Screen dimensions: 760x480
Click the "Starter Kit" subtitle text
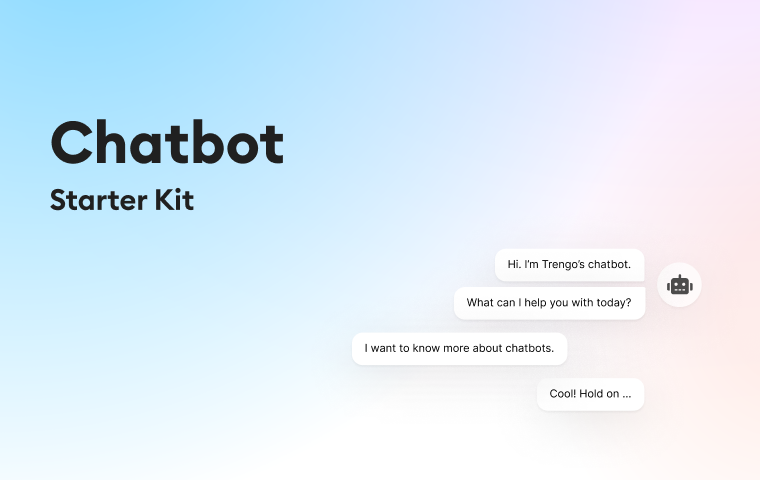[x=122, y=200]
